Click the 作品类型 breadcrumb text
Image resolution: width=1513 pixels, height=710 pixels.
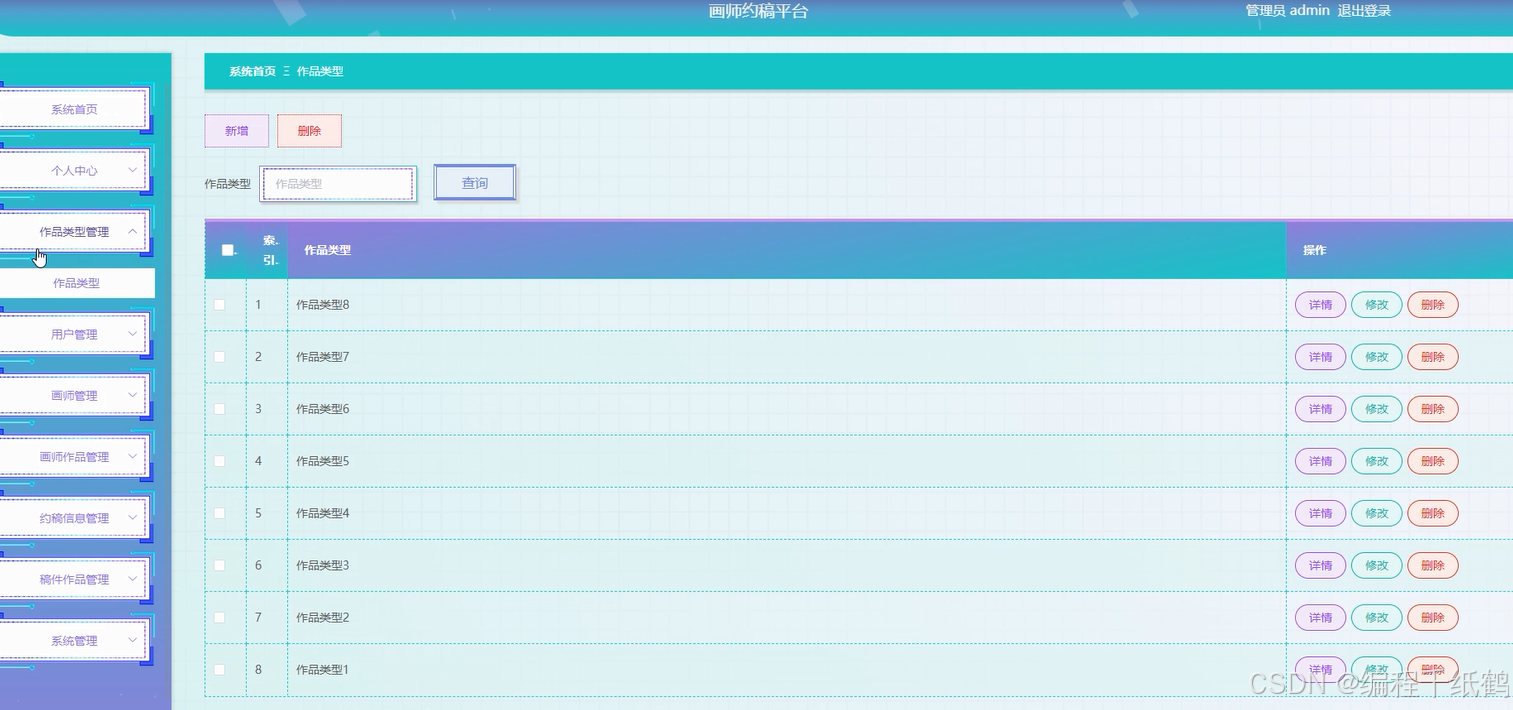[x=320, y=71]
